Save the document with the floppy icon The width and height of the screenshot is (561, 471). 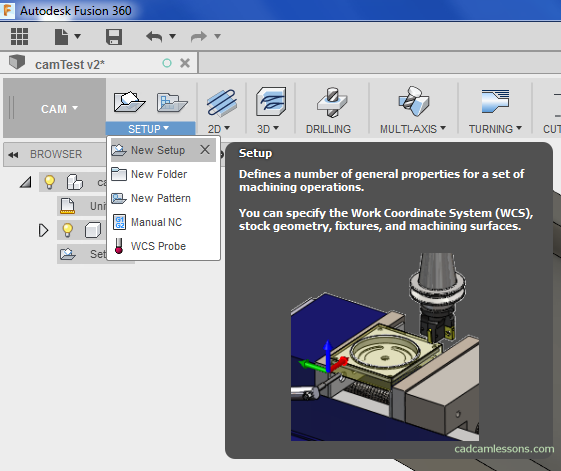pyautogui.click(x=114, y=37)
